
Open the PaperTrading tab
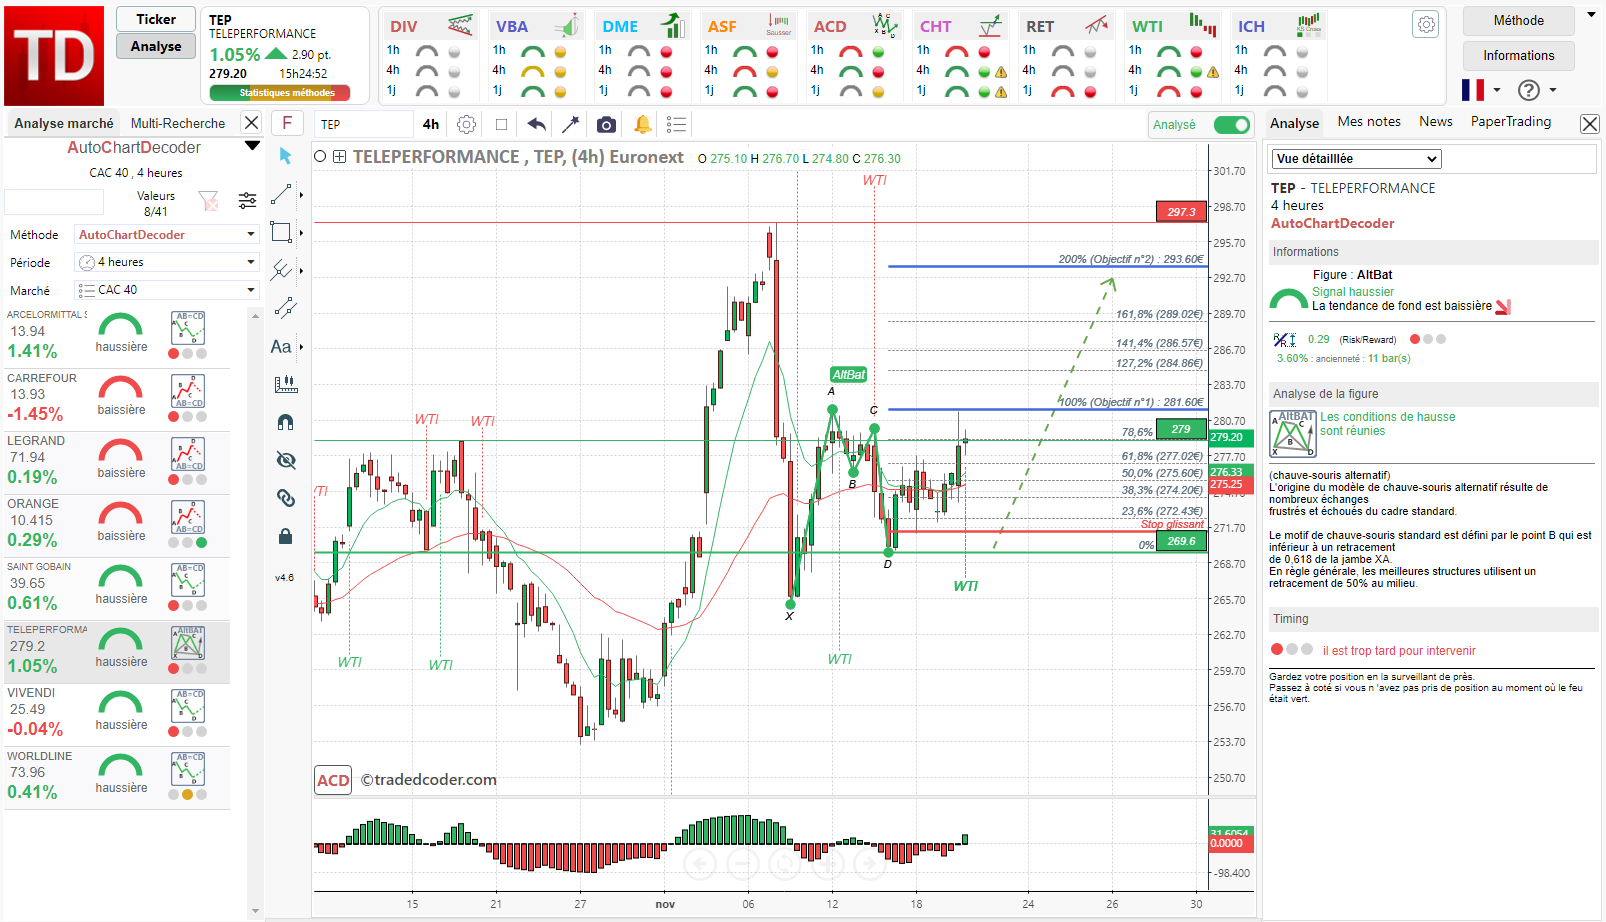coord(1511,121)
